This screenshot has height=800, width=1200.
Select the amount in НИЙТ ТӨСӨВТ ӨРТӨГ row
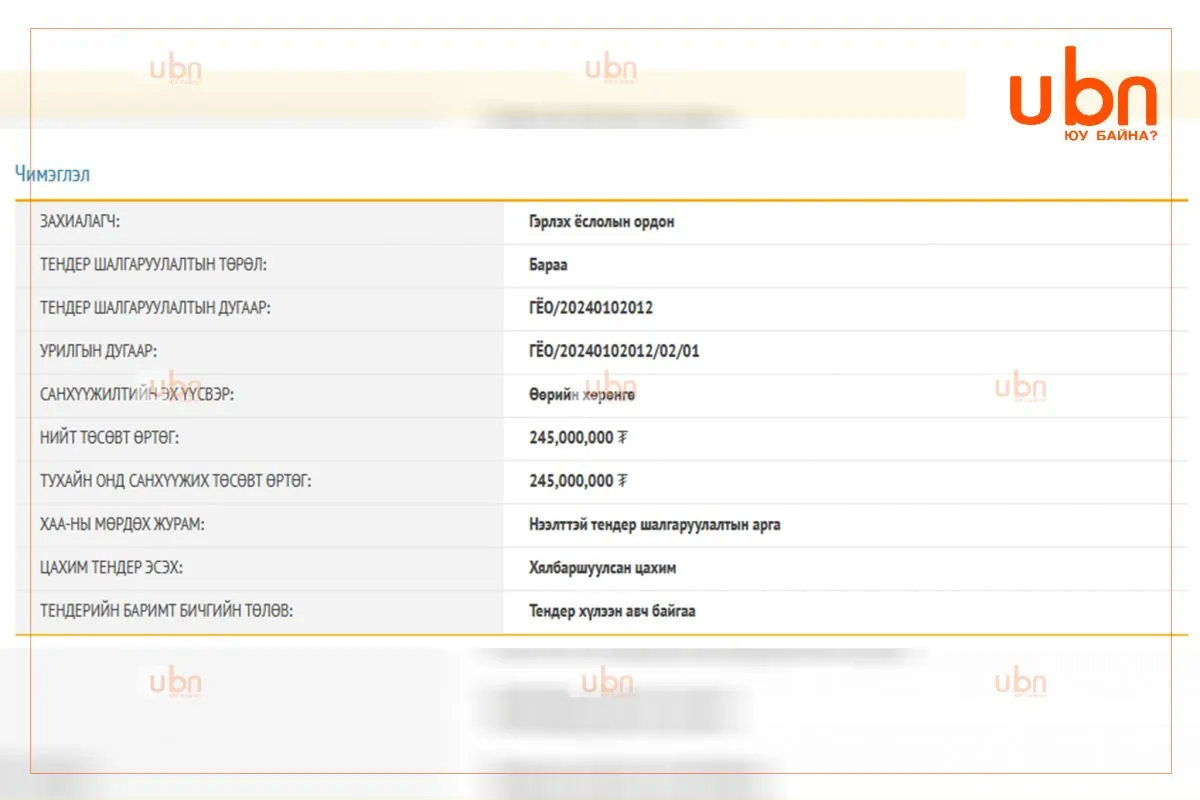pyautogui.click(x=578, y=438)
